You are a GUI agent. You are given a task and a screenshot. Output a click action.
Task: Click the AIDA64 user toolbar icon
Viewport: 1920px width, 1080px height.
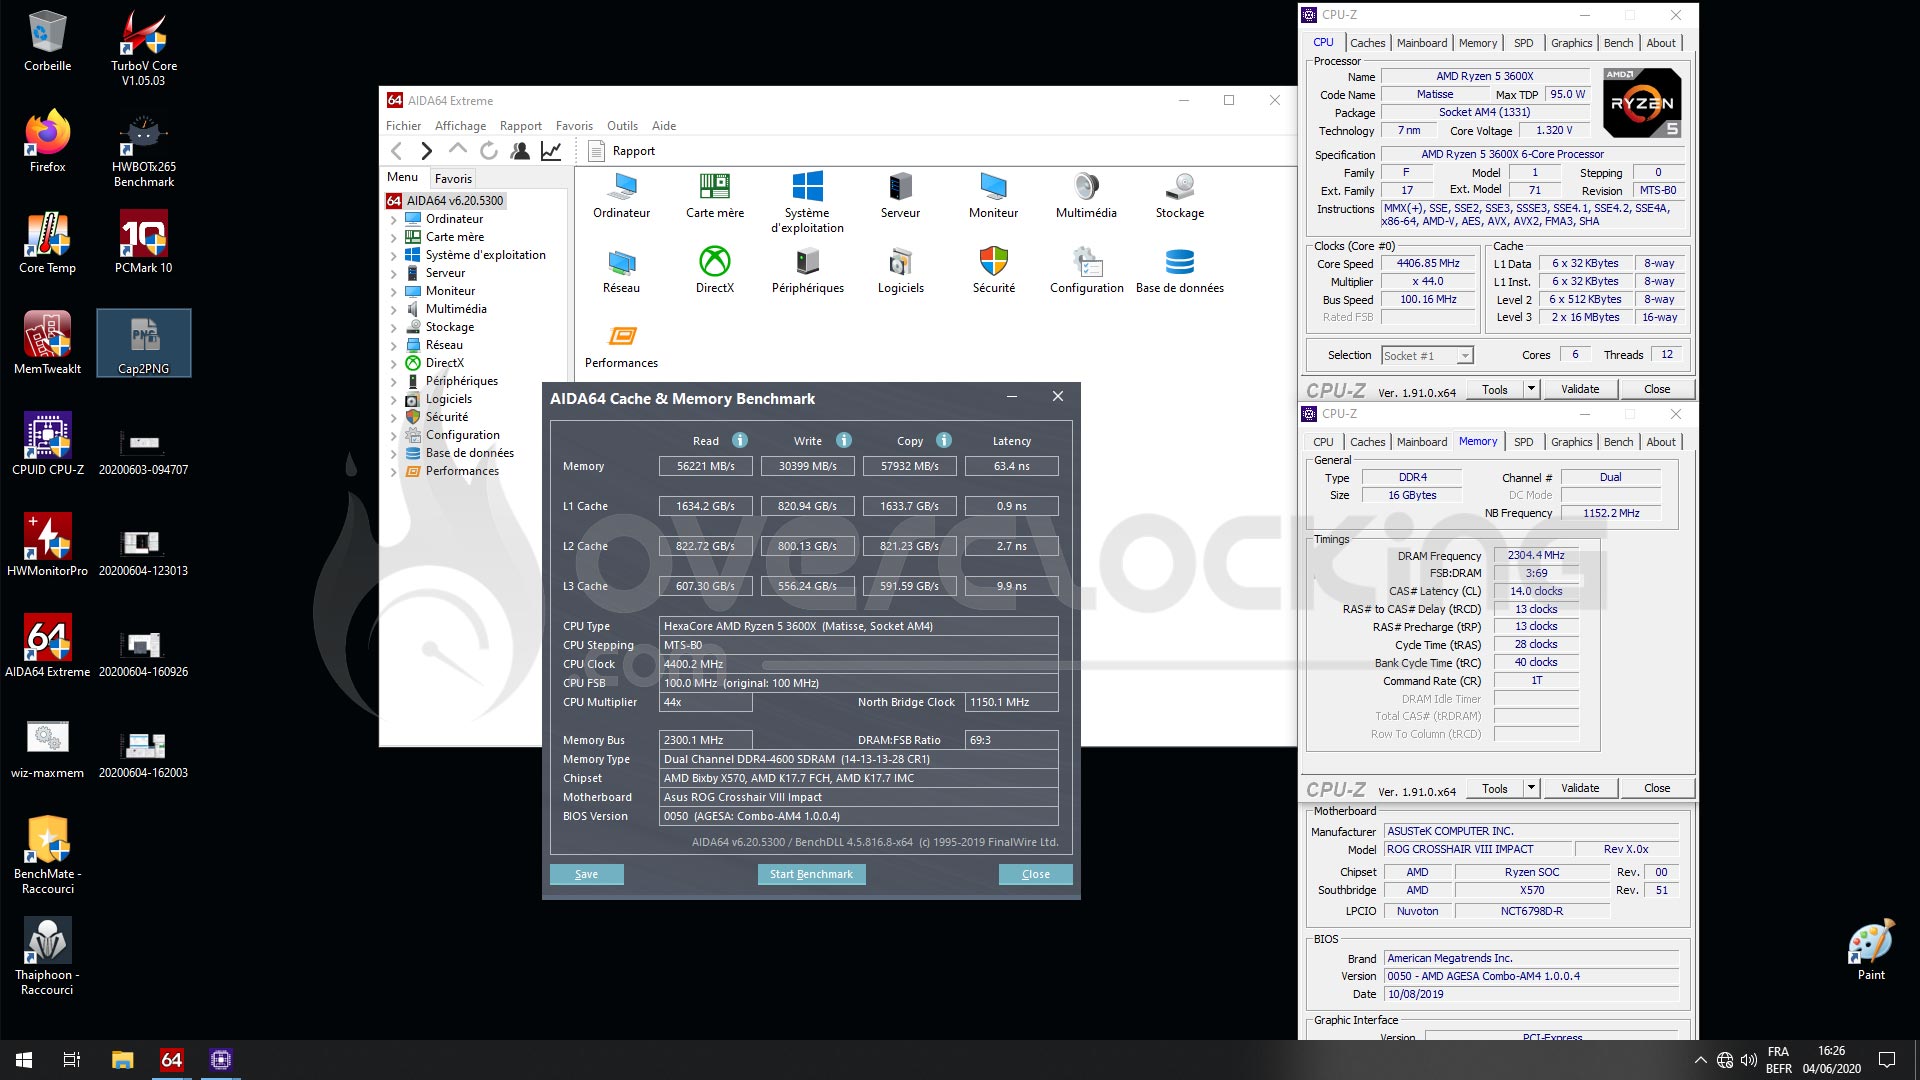click(520, 151)
